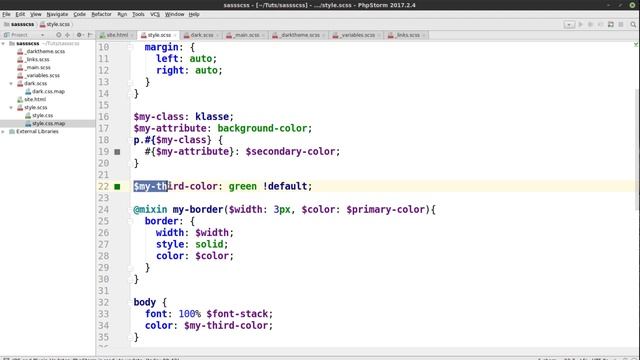This screenshot has width=640, height=360.
Task: Click the collapse-all icon in Project panel
Action: (68, 35)
